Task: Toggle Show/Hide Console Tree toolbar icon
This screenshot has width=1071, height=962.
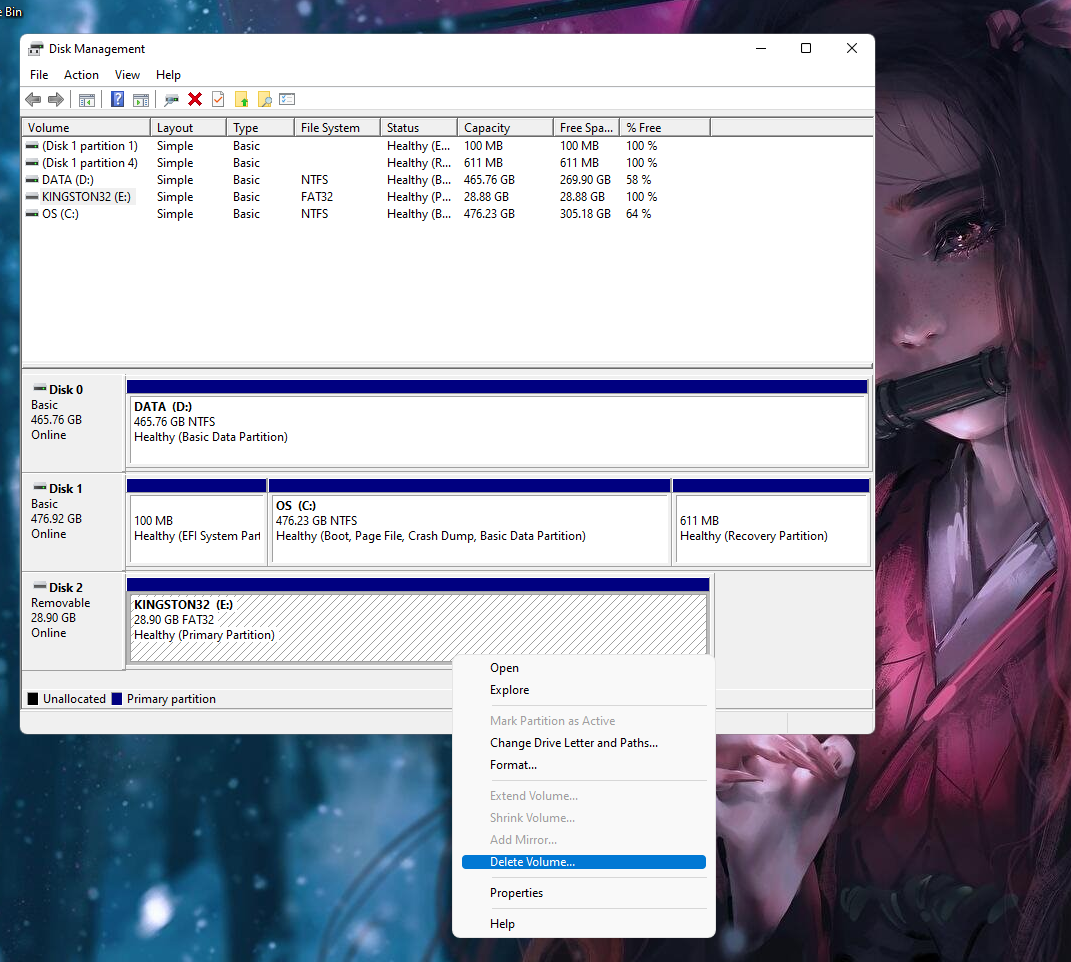Action: point(87,100)
